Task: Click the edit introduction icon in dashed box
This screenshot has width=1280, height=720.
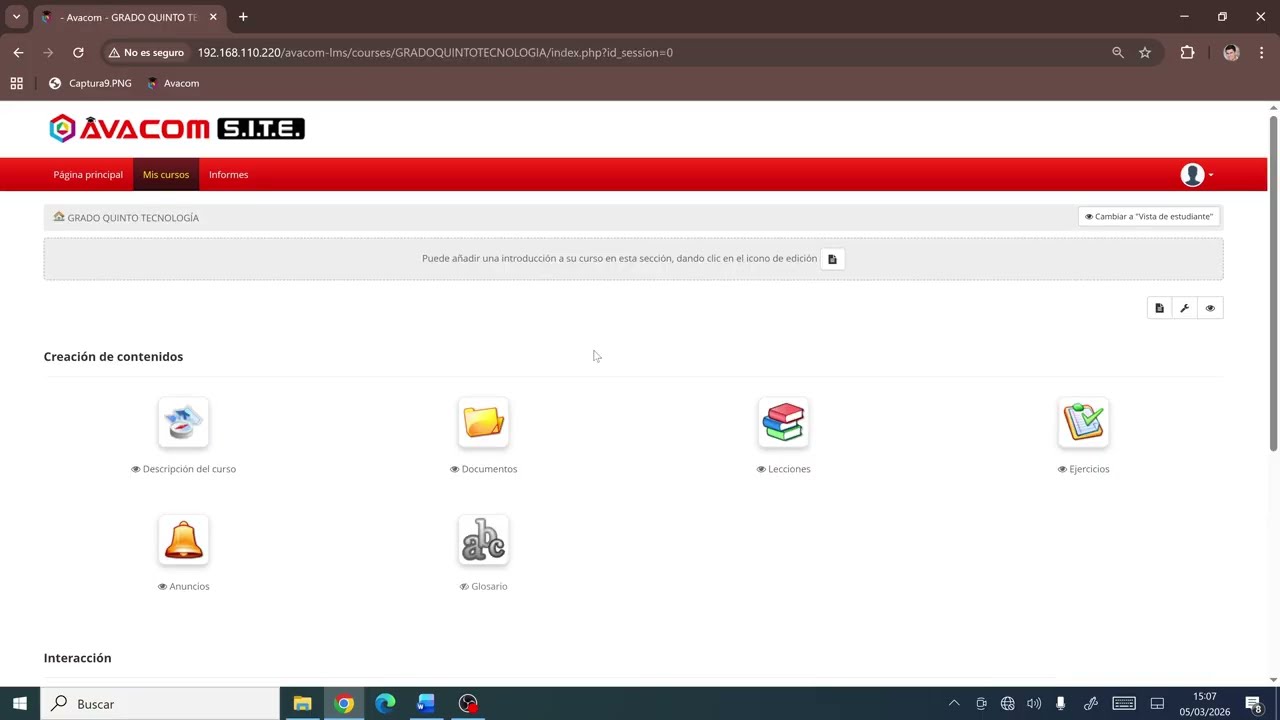Action: click(832, 259)
